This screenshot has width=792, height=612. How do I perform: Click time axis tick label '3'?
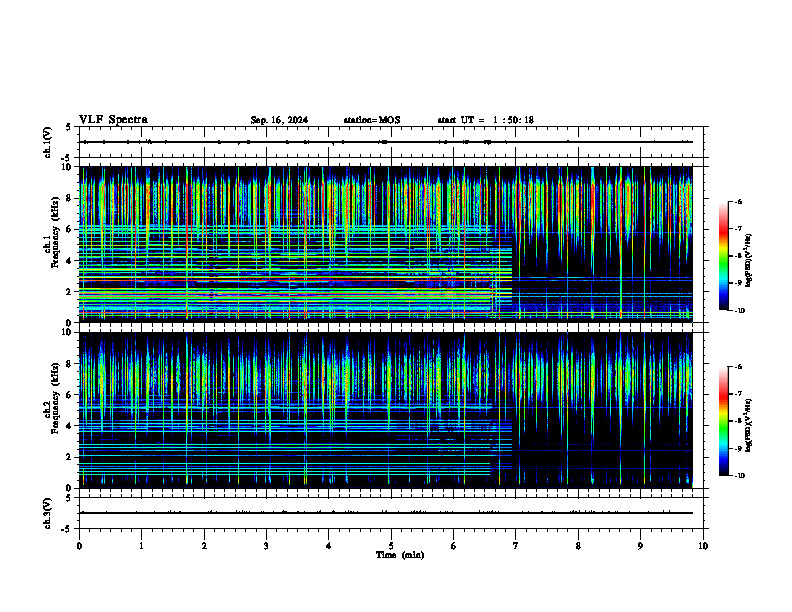[x=266, y=546]
